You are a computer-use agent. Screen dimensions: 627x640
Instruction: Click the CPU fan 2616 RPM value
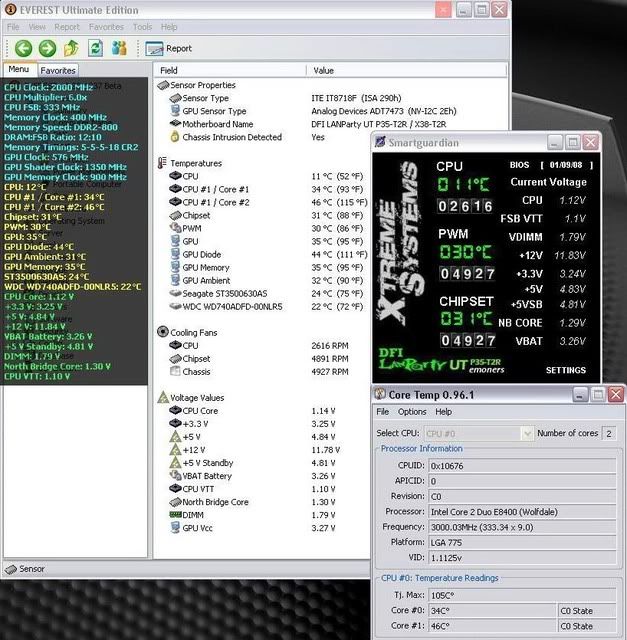point(330,346)
